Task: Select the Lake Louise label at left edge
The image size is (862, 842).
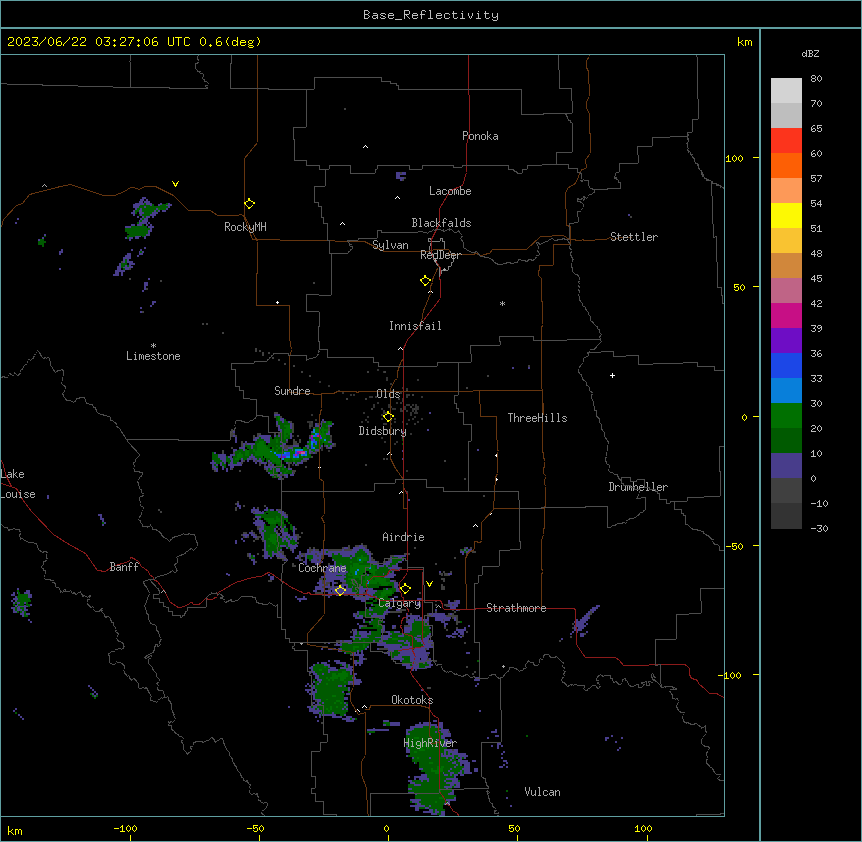Action: pos(16,484)
